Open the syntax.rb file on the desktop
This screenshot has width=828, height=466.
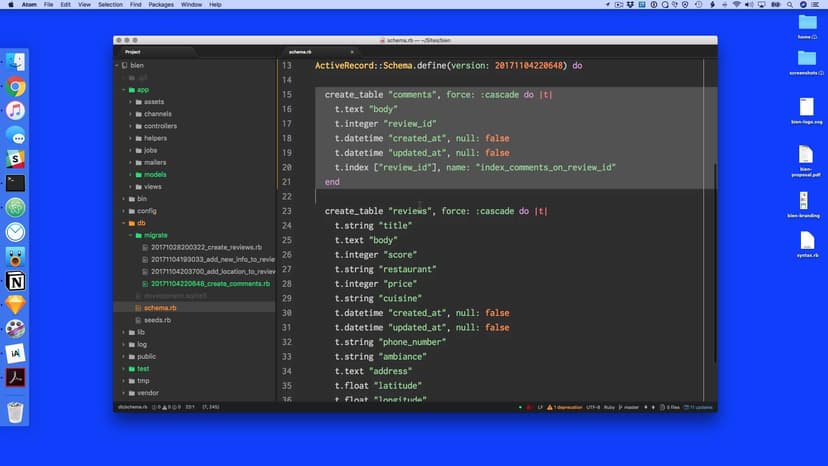tap(806, 244)
